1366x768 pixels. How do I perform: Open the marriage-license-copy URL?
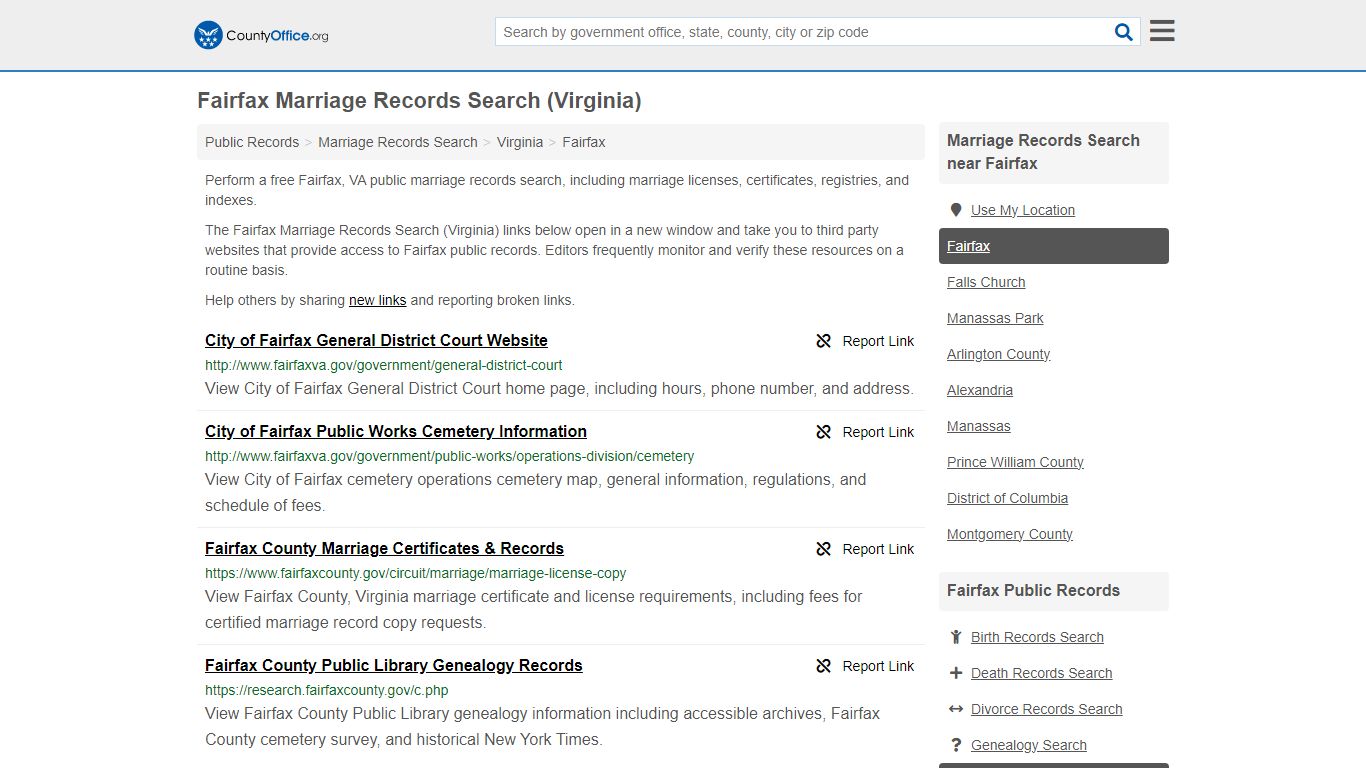point(416,573)
